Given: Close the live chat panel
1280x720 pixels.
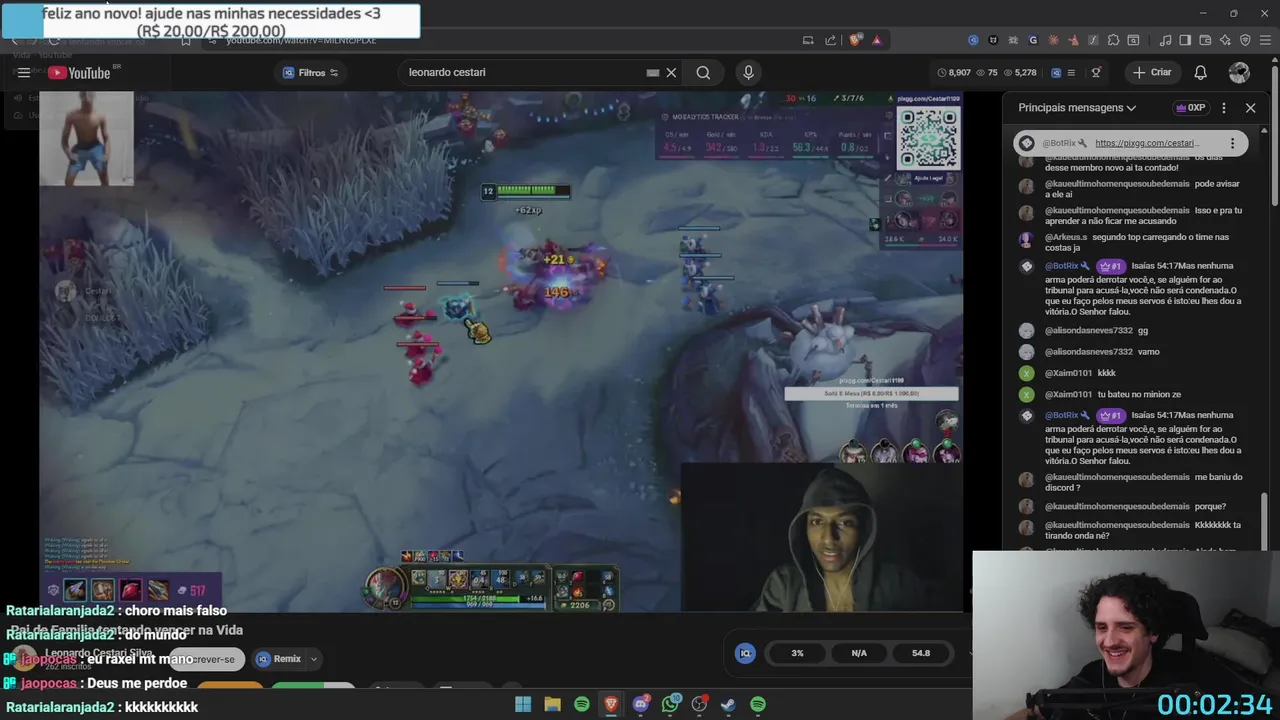Looking at the screenshot, I should click(1250, 107).
